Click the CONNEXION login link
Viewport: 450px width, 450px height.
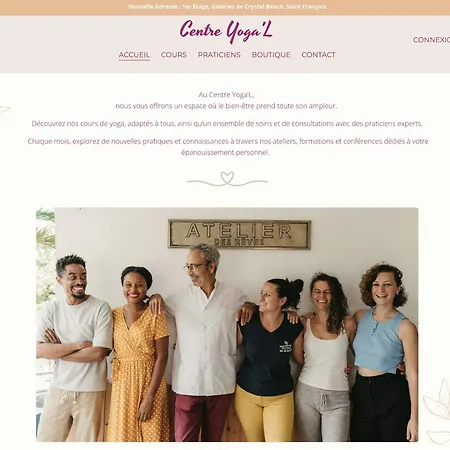[431, 40]
